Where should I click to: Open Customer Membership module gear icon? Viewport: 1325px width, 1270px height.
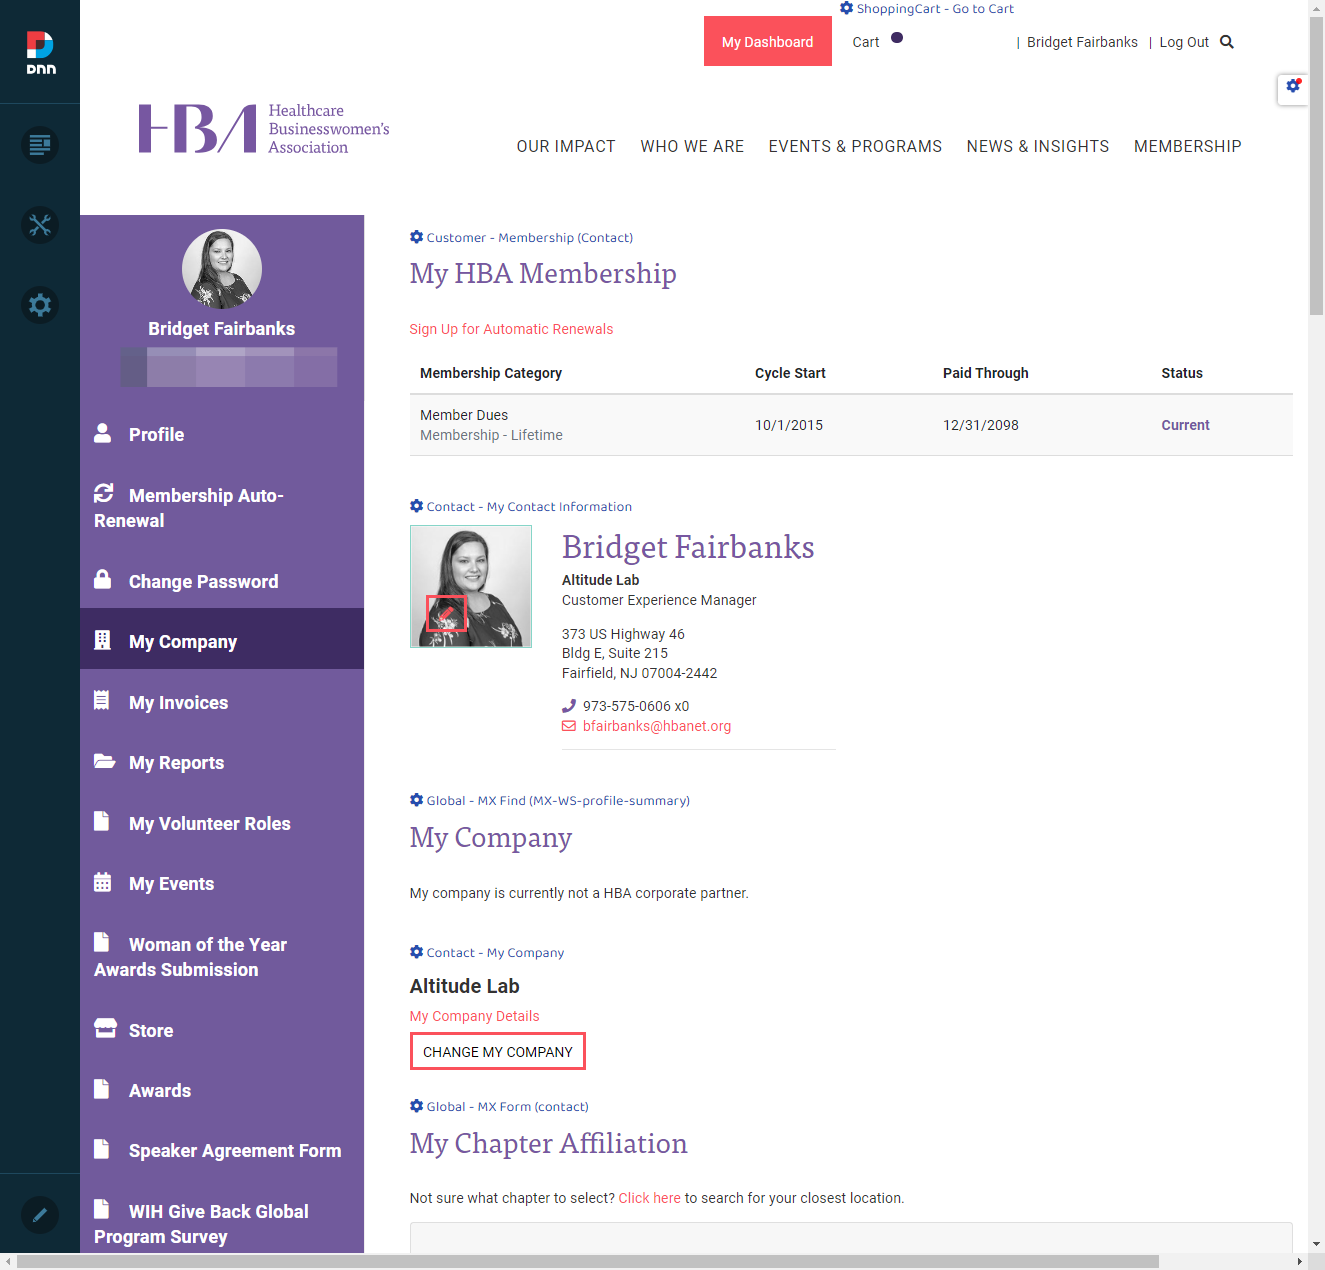pyautogui.click(x=416, y=237)
